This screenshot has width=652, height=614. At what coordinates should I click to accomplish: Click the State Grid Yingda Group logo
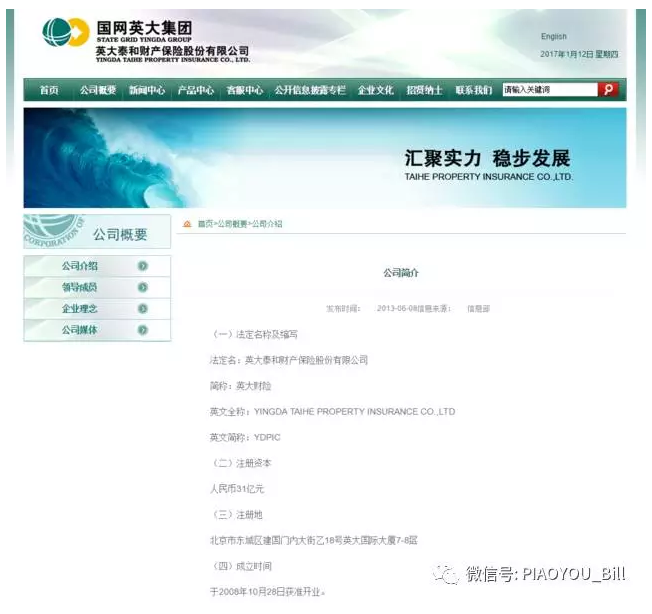point(146,40)
